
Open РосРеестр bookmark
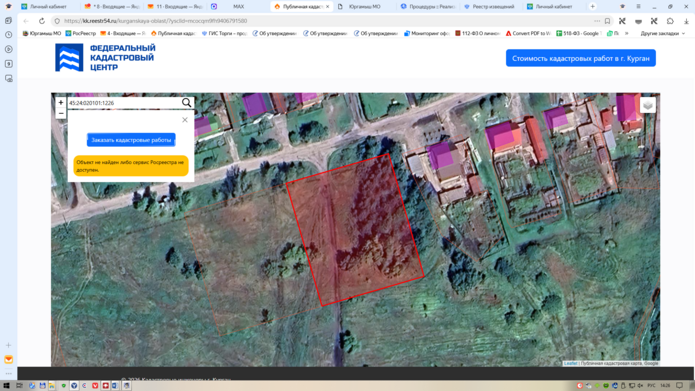[x=81, y=33]
